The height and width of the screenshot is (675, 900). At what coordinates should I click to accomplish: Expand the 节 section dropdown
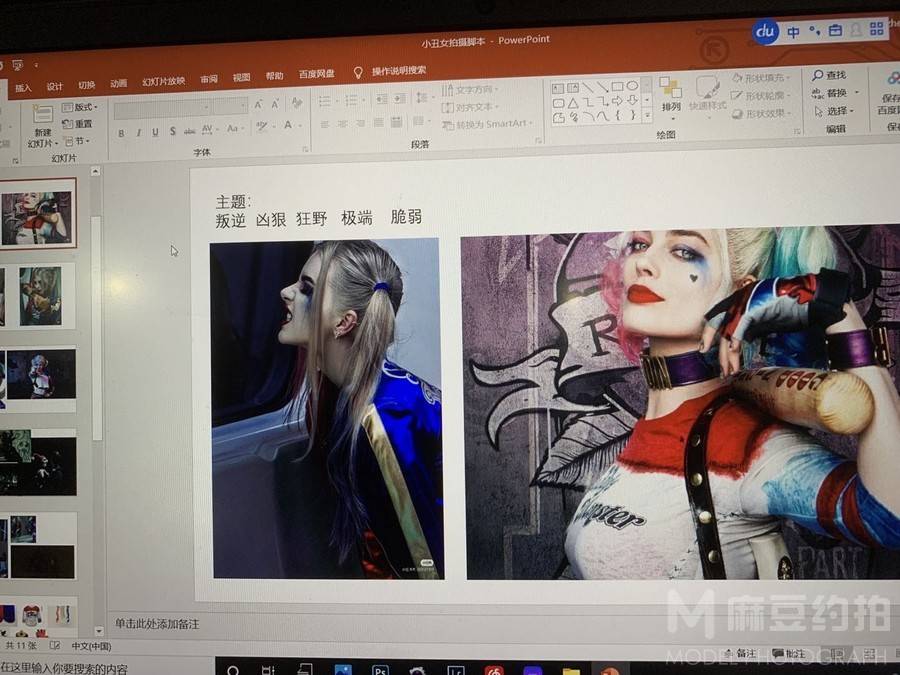click(76, 141)
